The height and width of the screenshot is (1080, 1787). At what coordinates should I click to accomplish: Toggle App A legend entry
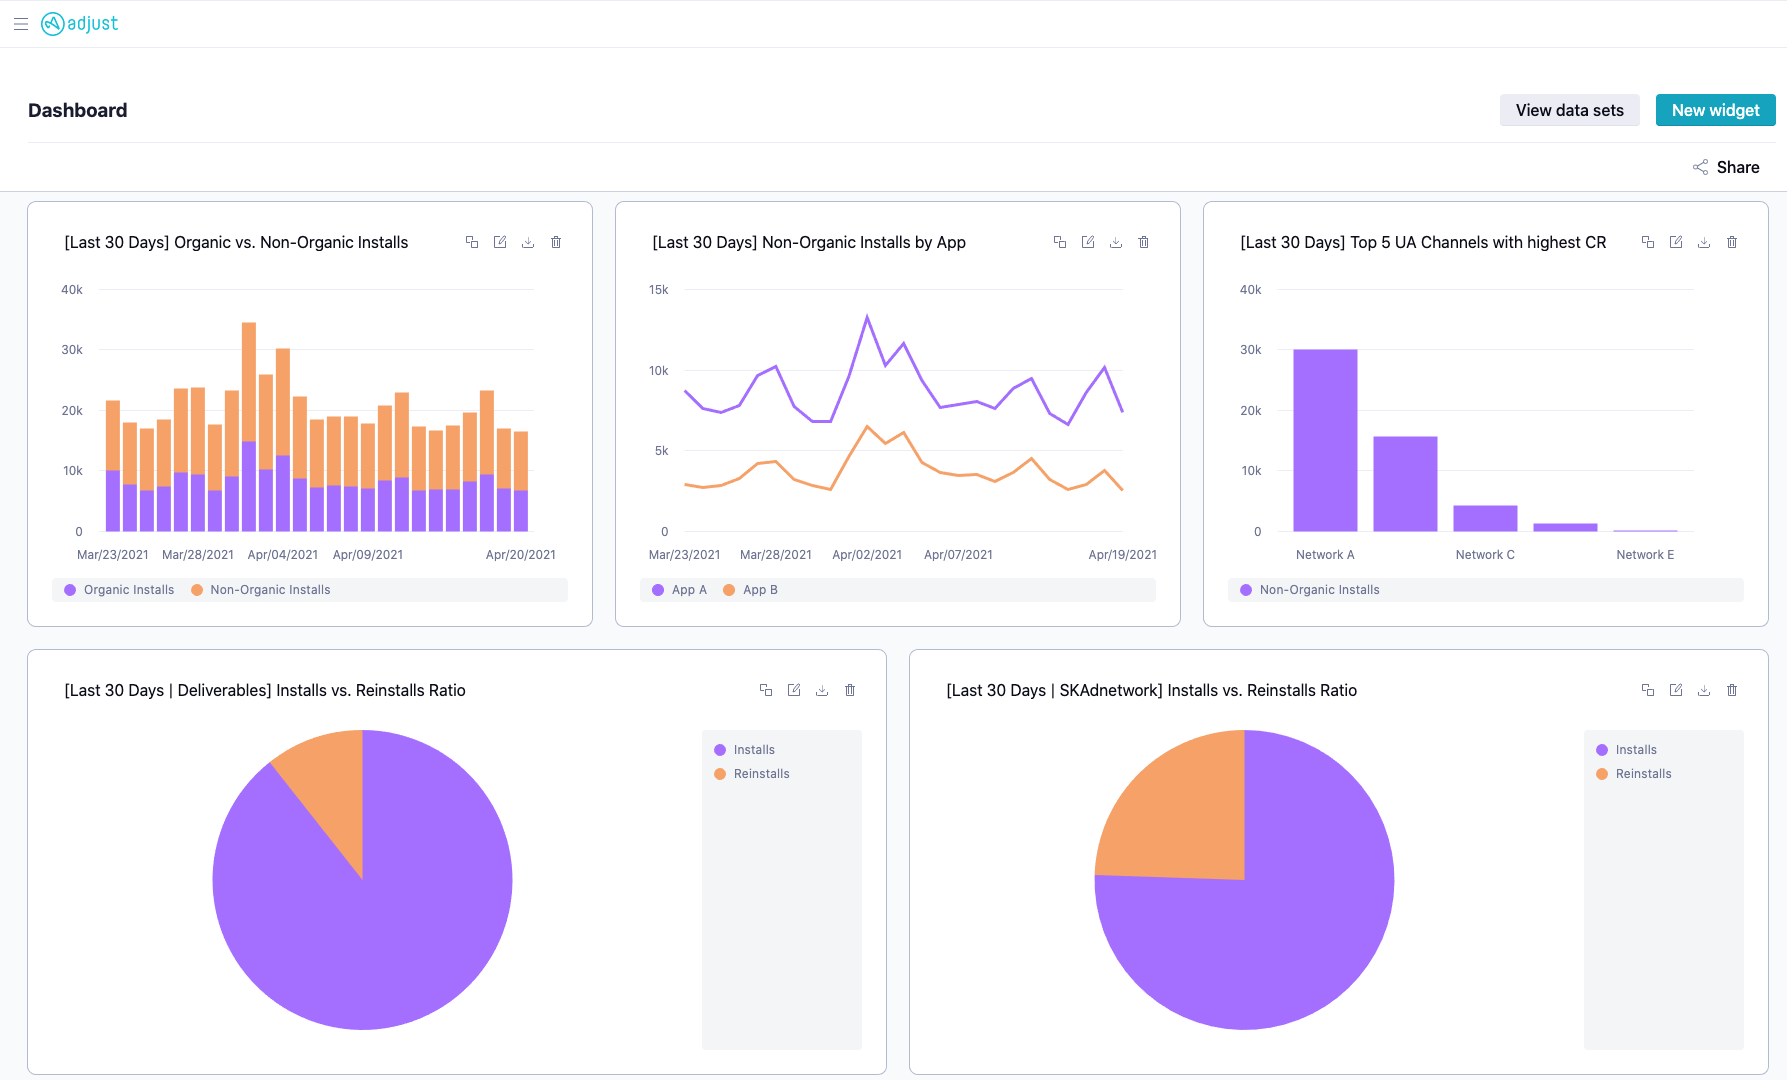click(680, 590)
